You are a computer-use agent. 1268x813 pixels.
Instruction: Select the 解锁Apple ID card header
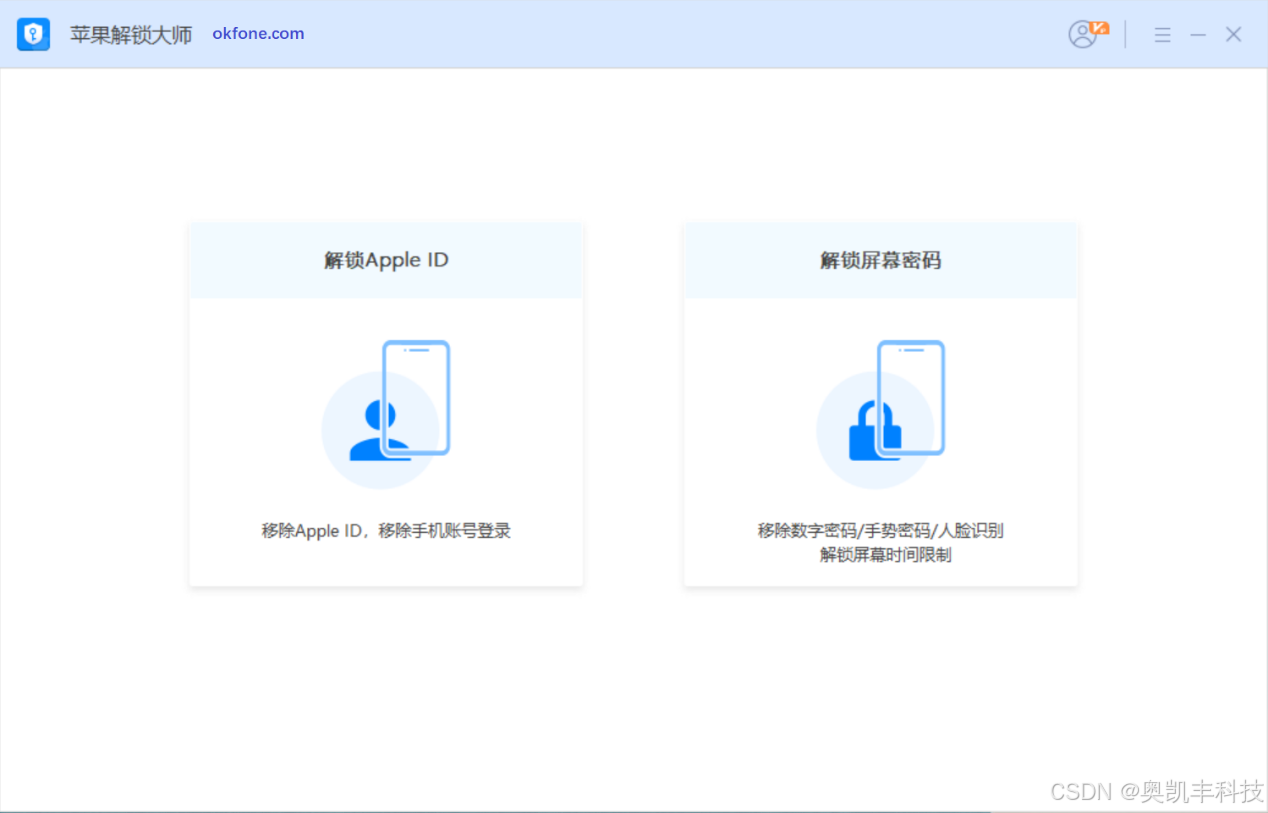click(386, 260)
